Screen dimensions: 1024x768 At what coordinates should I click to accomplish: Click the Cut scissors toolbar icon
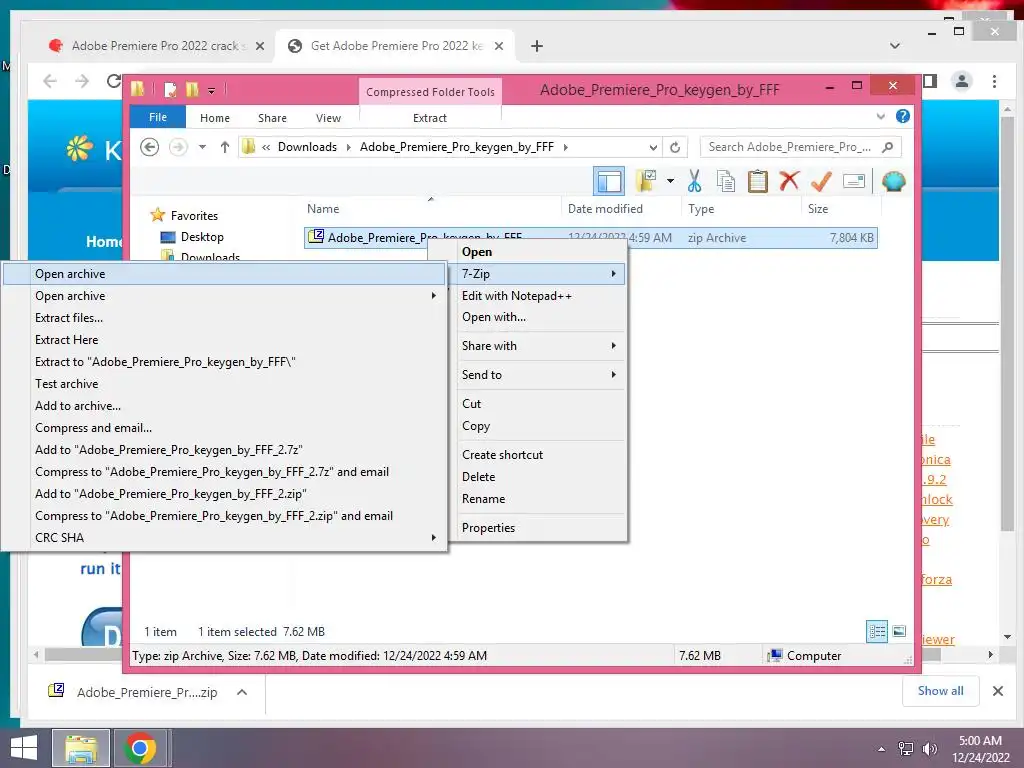pyautogui.click(x=694, y=181)
